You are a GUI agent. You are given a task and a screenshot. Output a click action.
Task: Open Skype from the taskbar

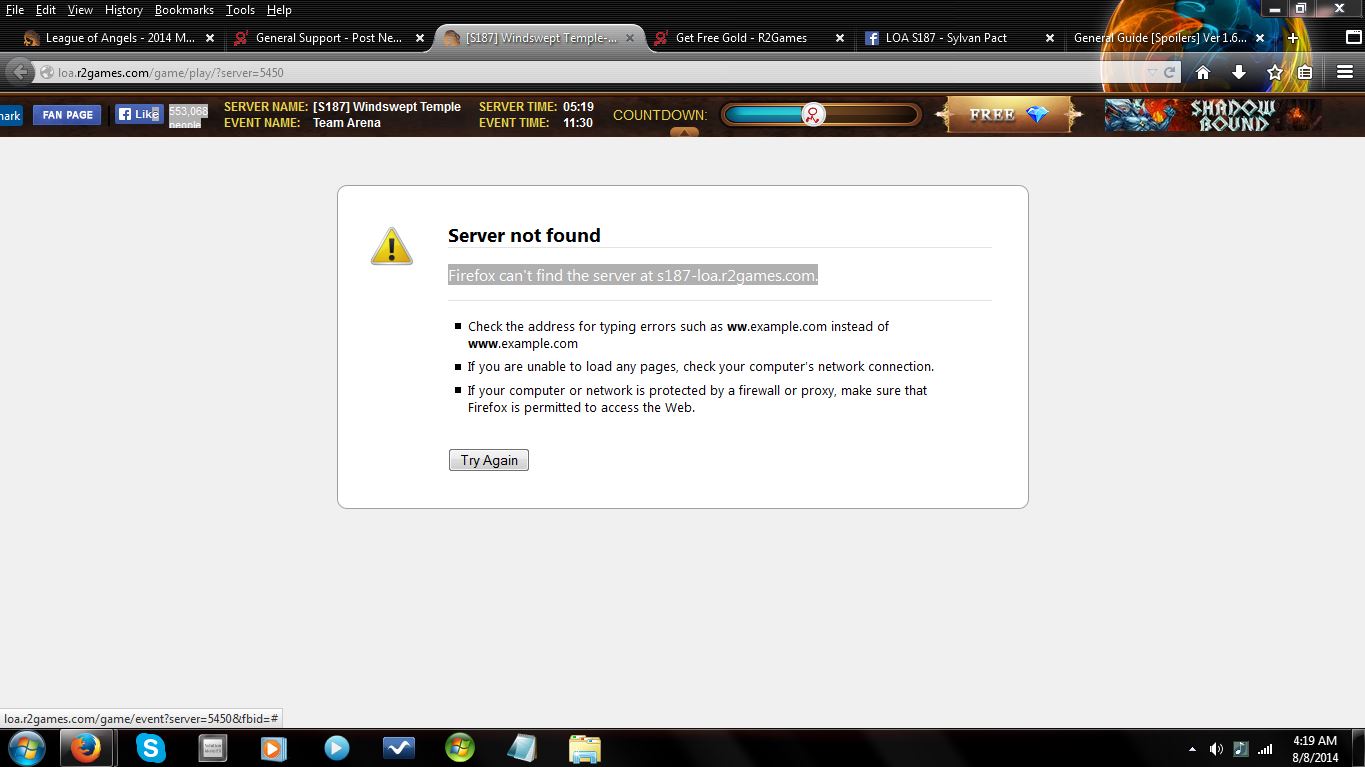click(x=150, y=747)
